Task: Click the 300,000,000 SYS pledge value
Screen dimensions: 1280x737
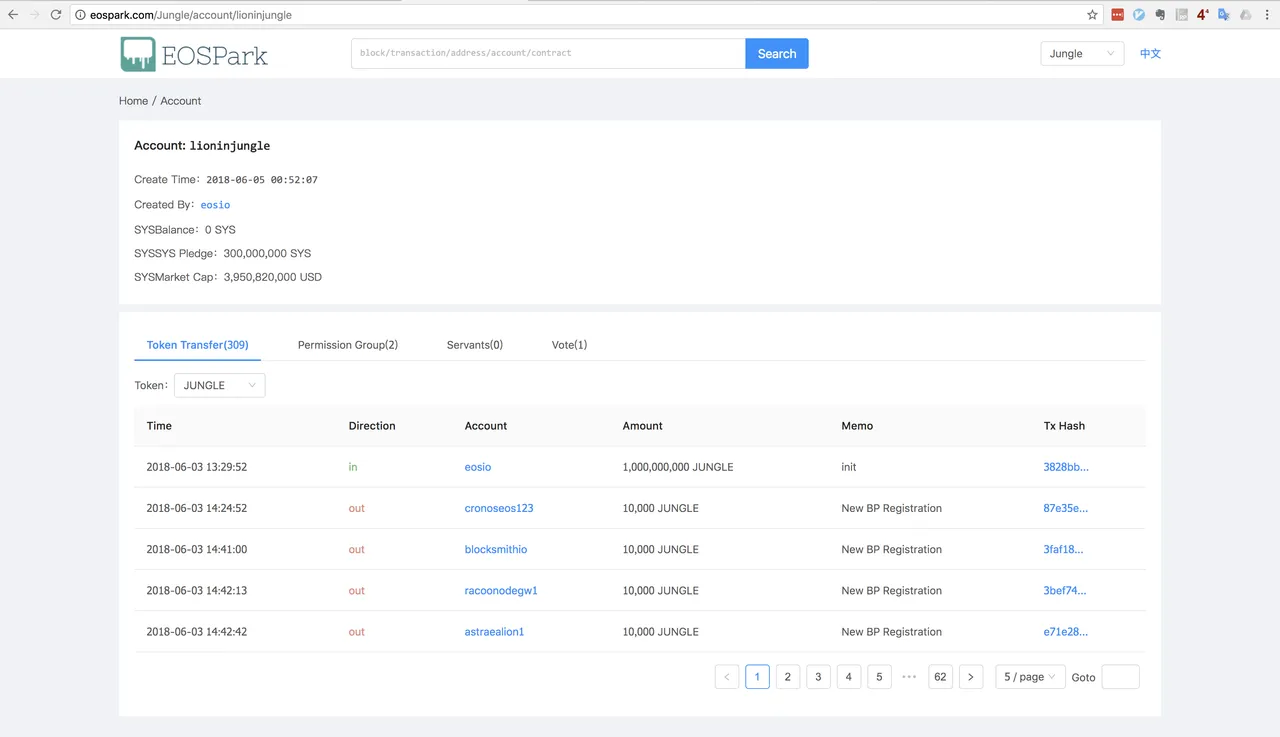Action: pyautogui.click(x=267, y=253)
